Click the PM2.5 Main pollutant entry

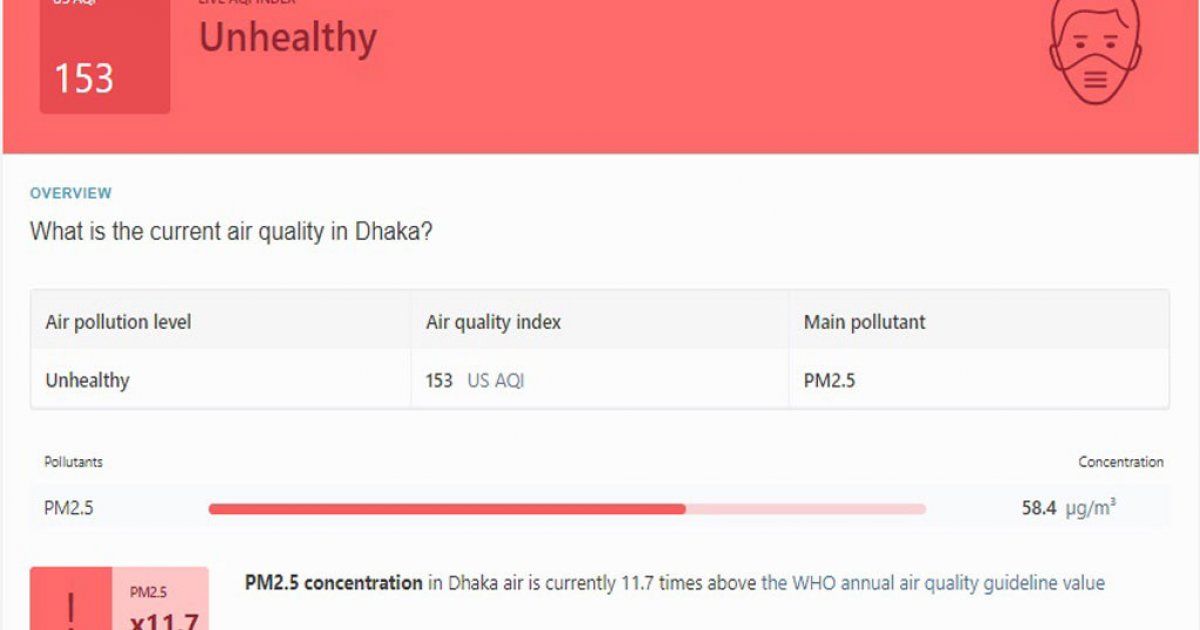(829, 380)
